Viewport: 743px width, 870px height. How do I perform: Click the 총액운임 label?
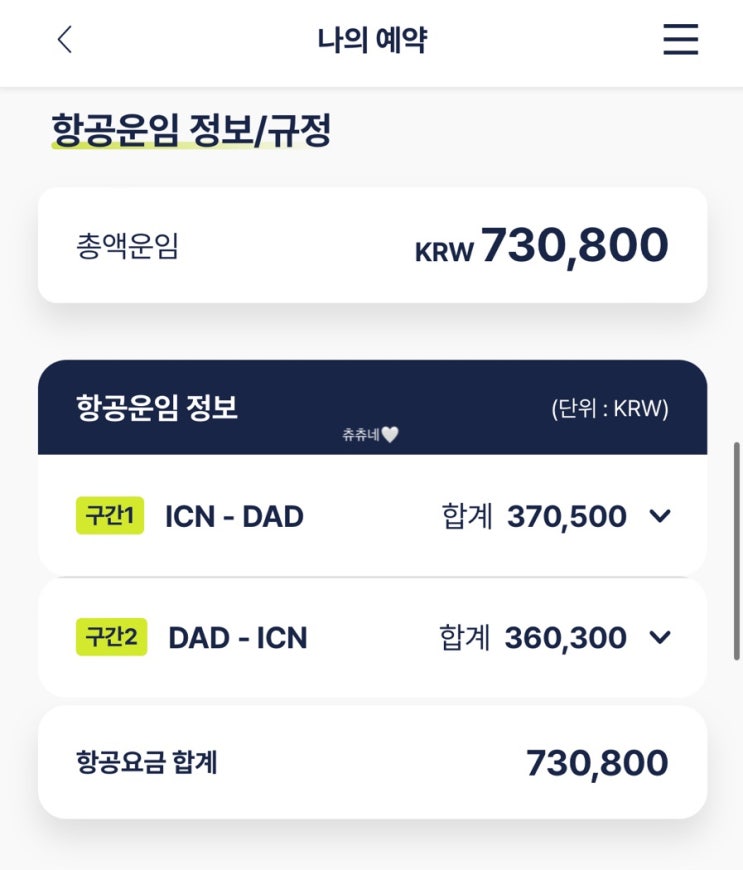[127, 246]
